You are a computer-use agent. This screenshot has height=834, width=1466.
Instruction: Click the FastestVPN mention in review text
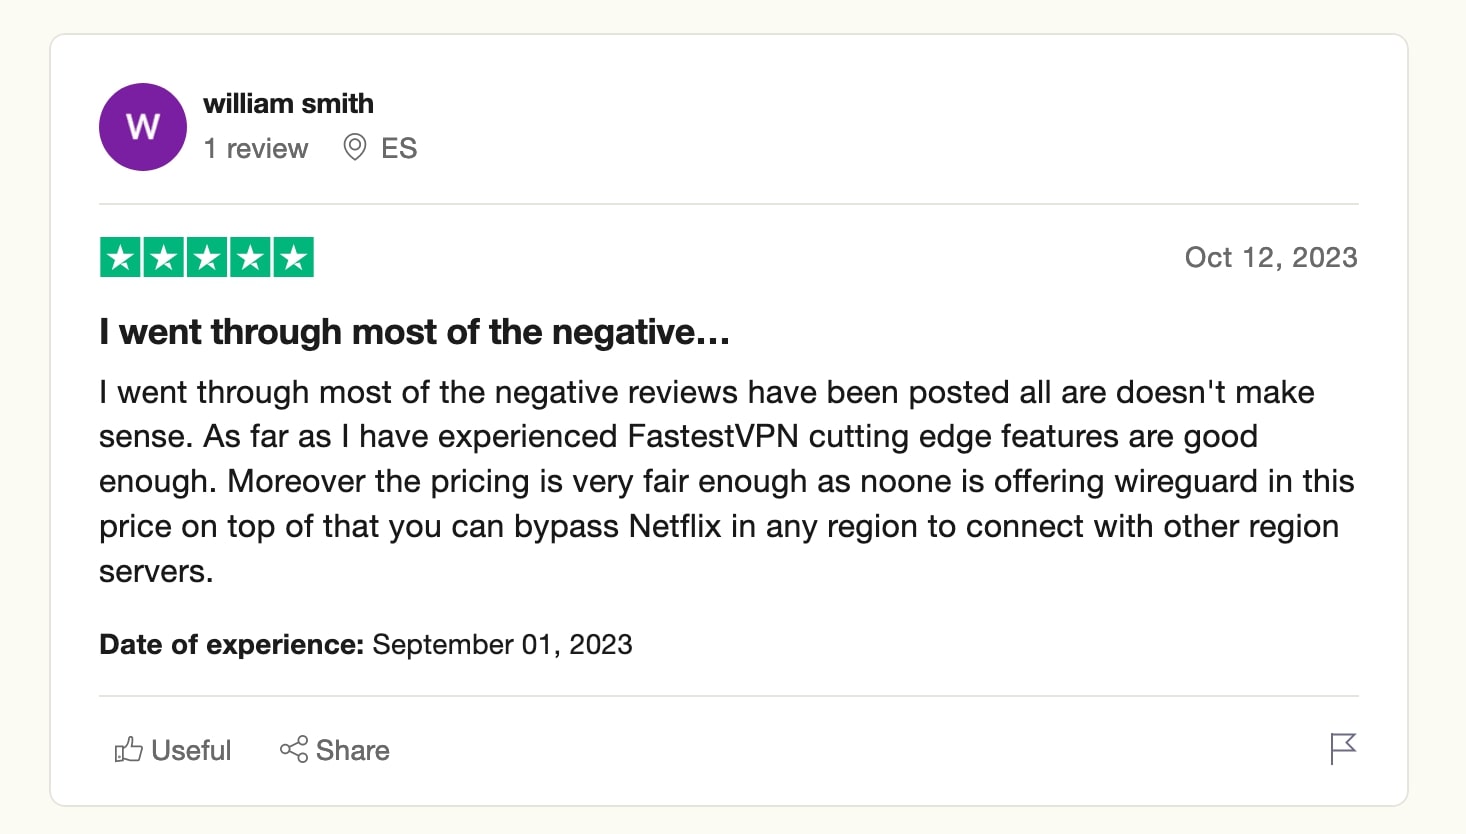pyautogui.click(x=713, y=437)
